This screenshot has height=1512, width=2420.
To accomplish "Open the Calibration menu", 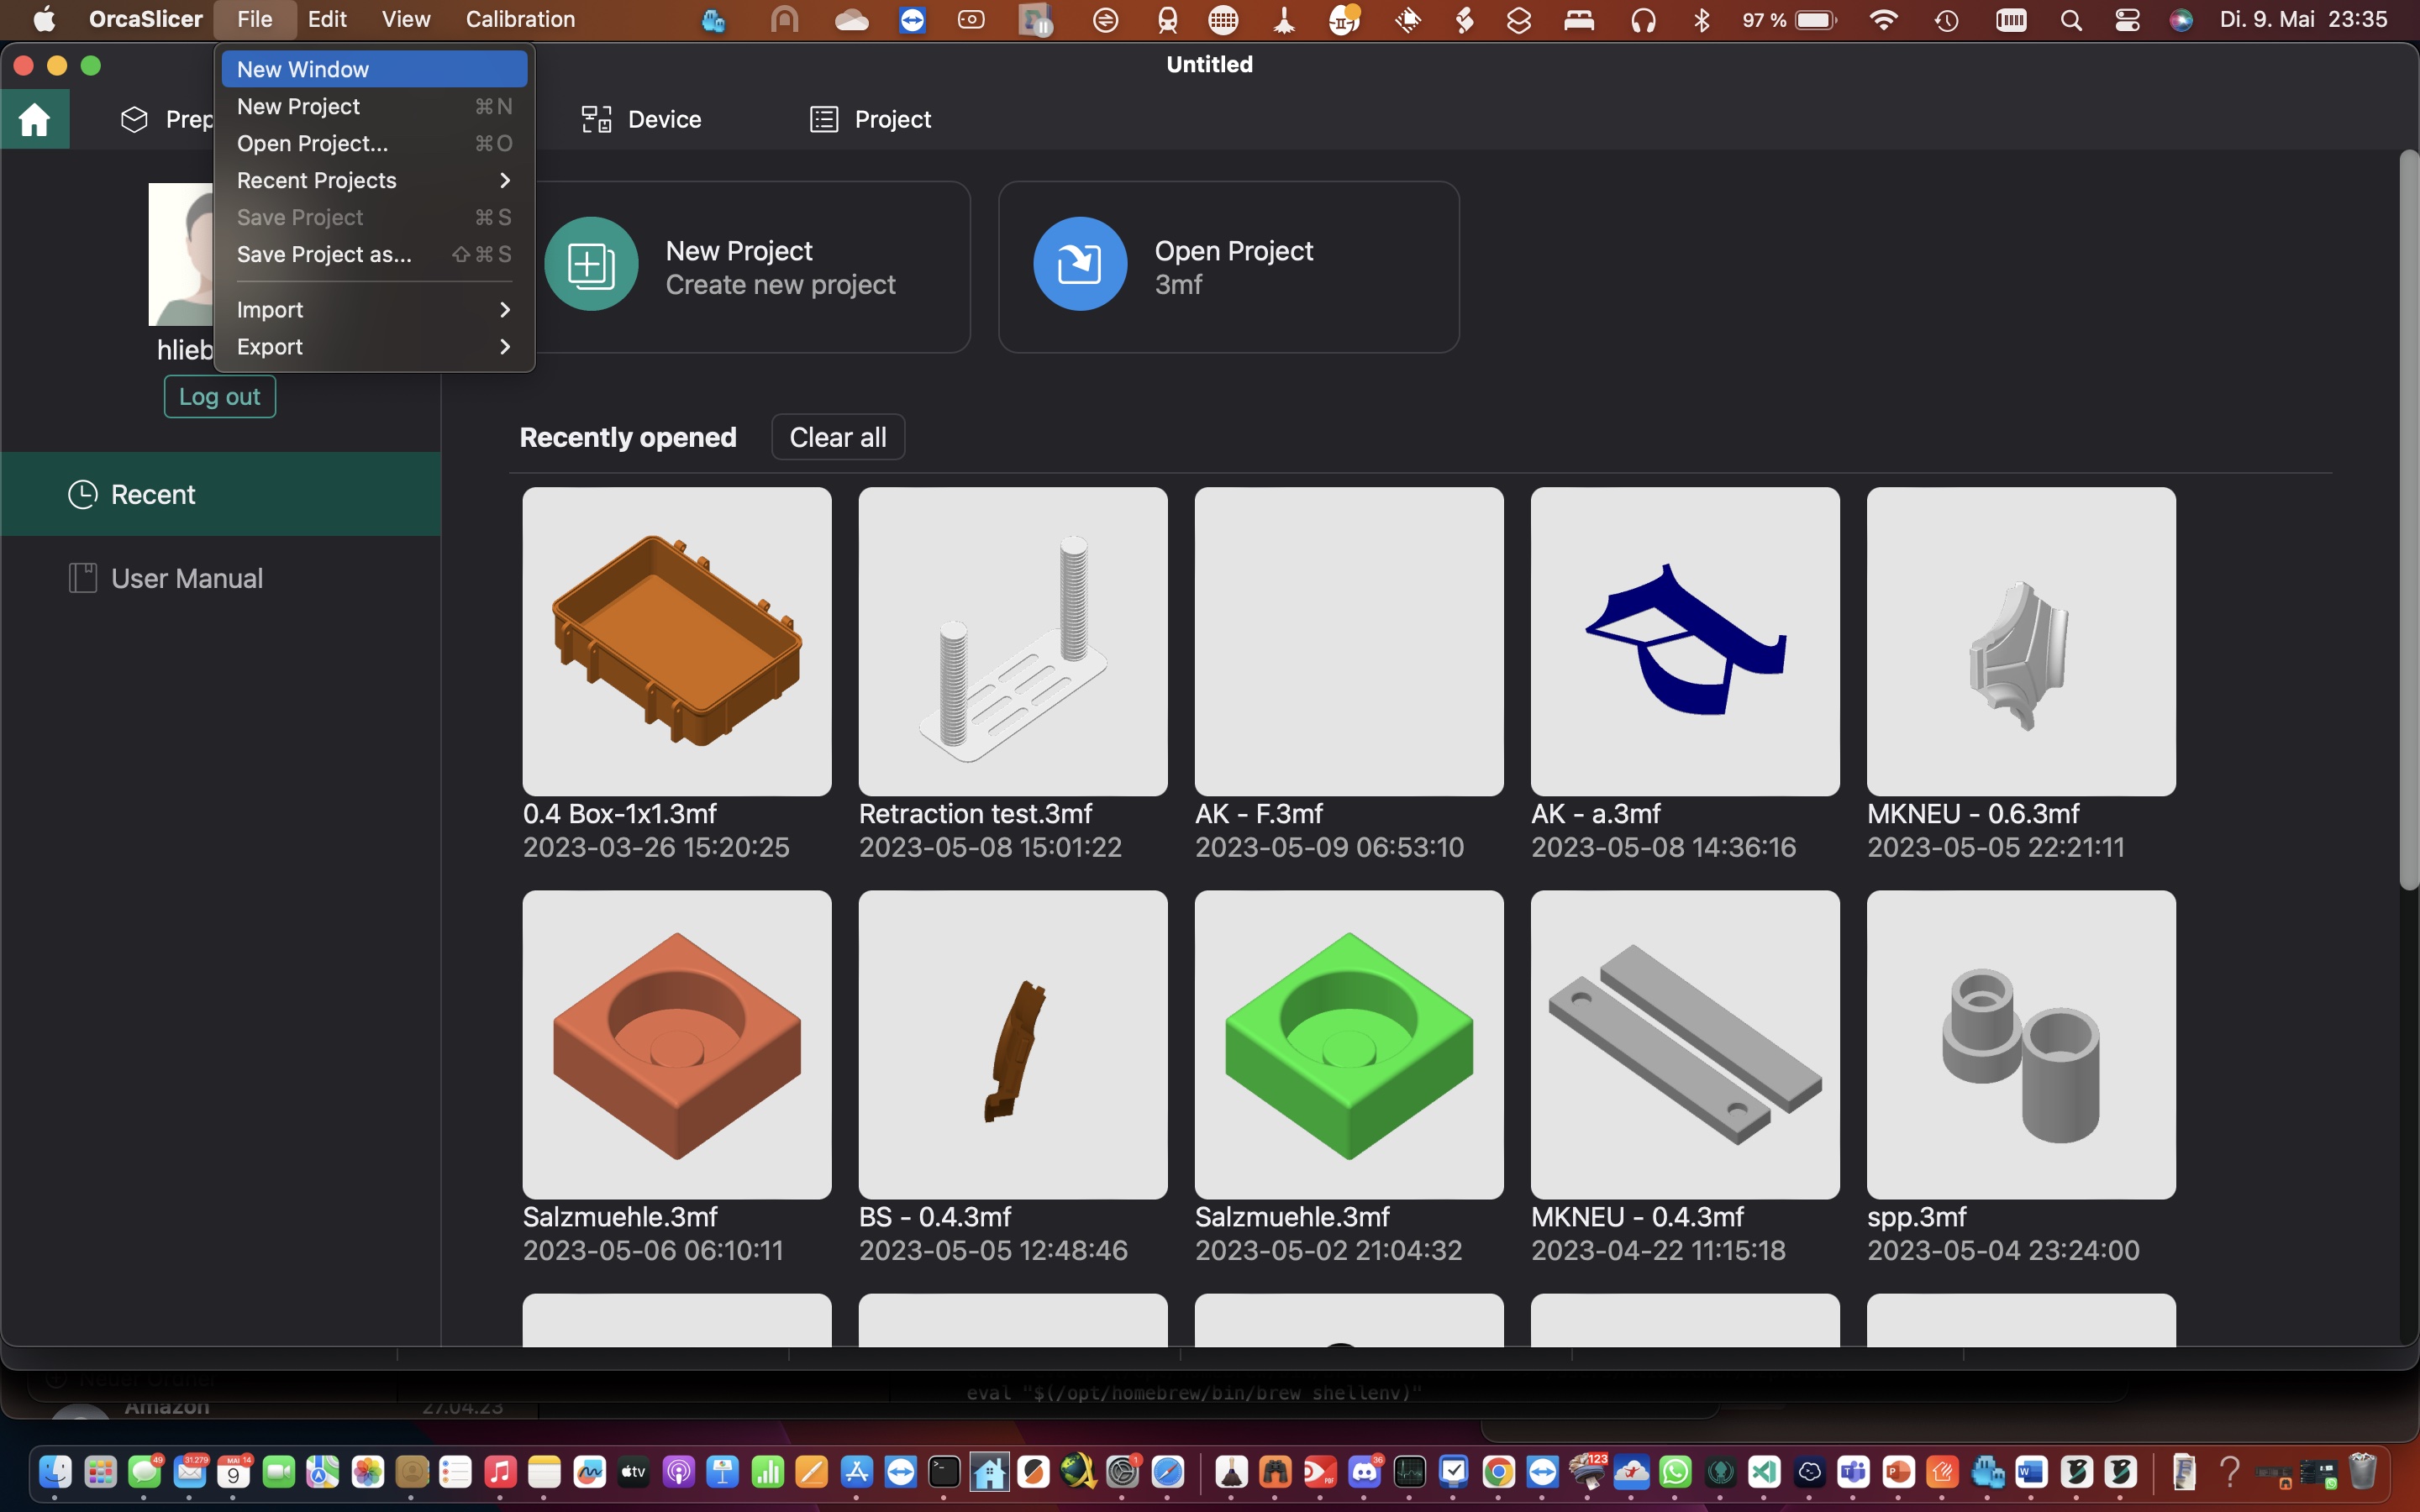I will [x=520, y=19].
